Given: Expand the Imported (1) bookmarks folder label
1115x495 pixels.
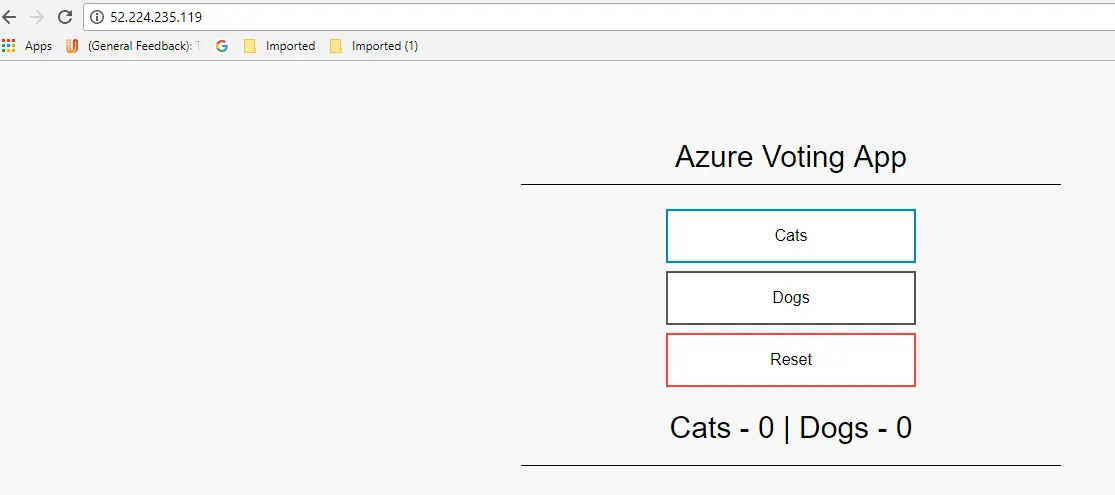Looking at the screenshot, I should pyautogui.click(x=384, y=46).
